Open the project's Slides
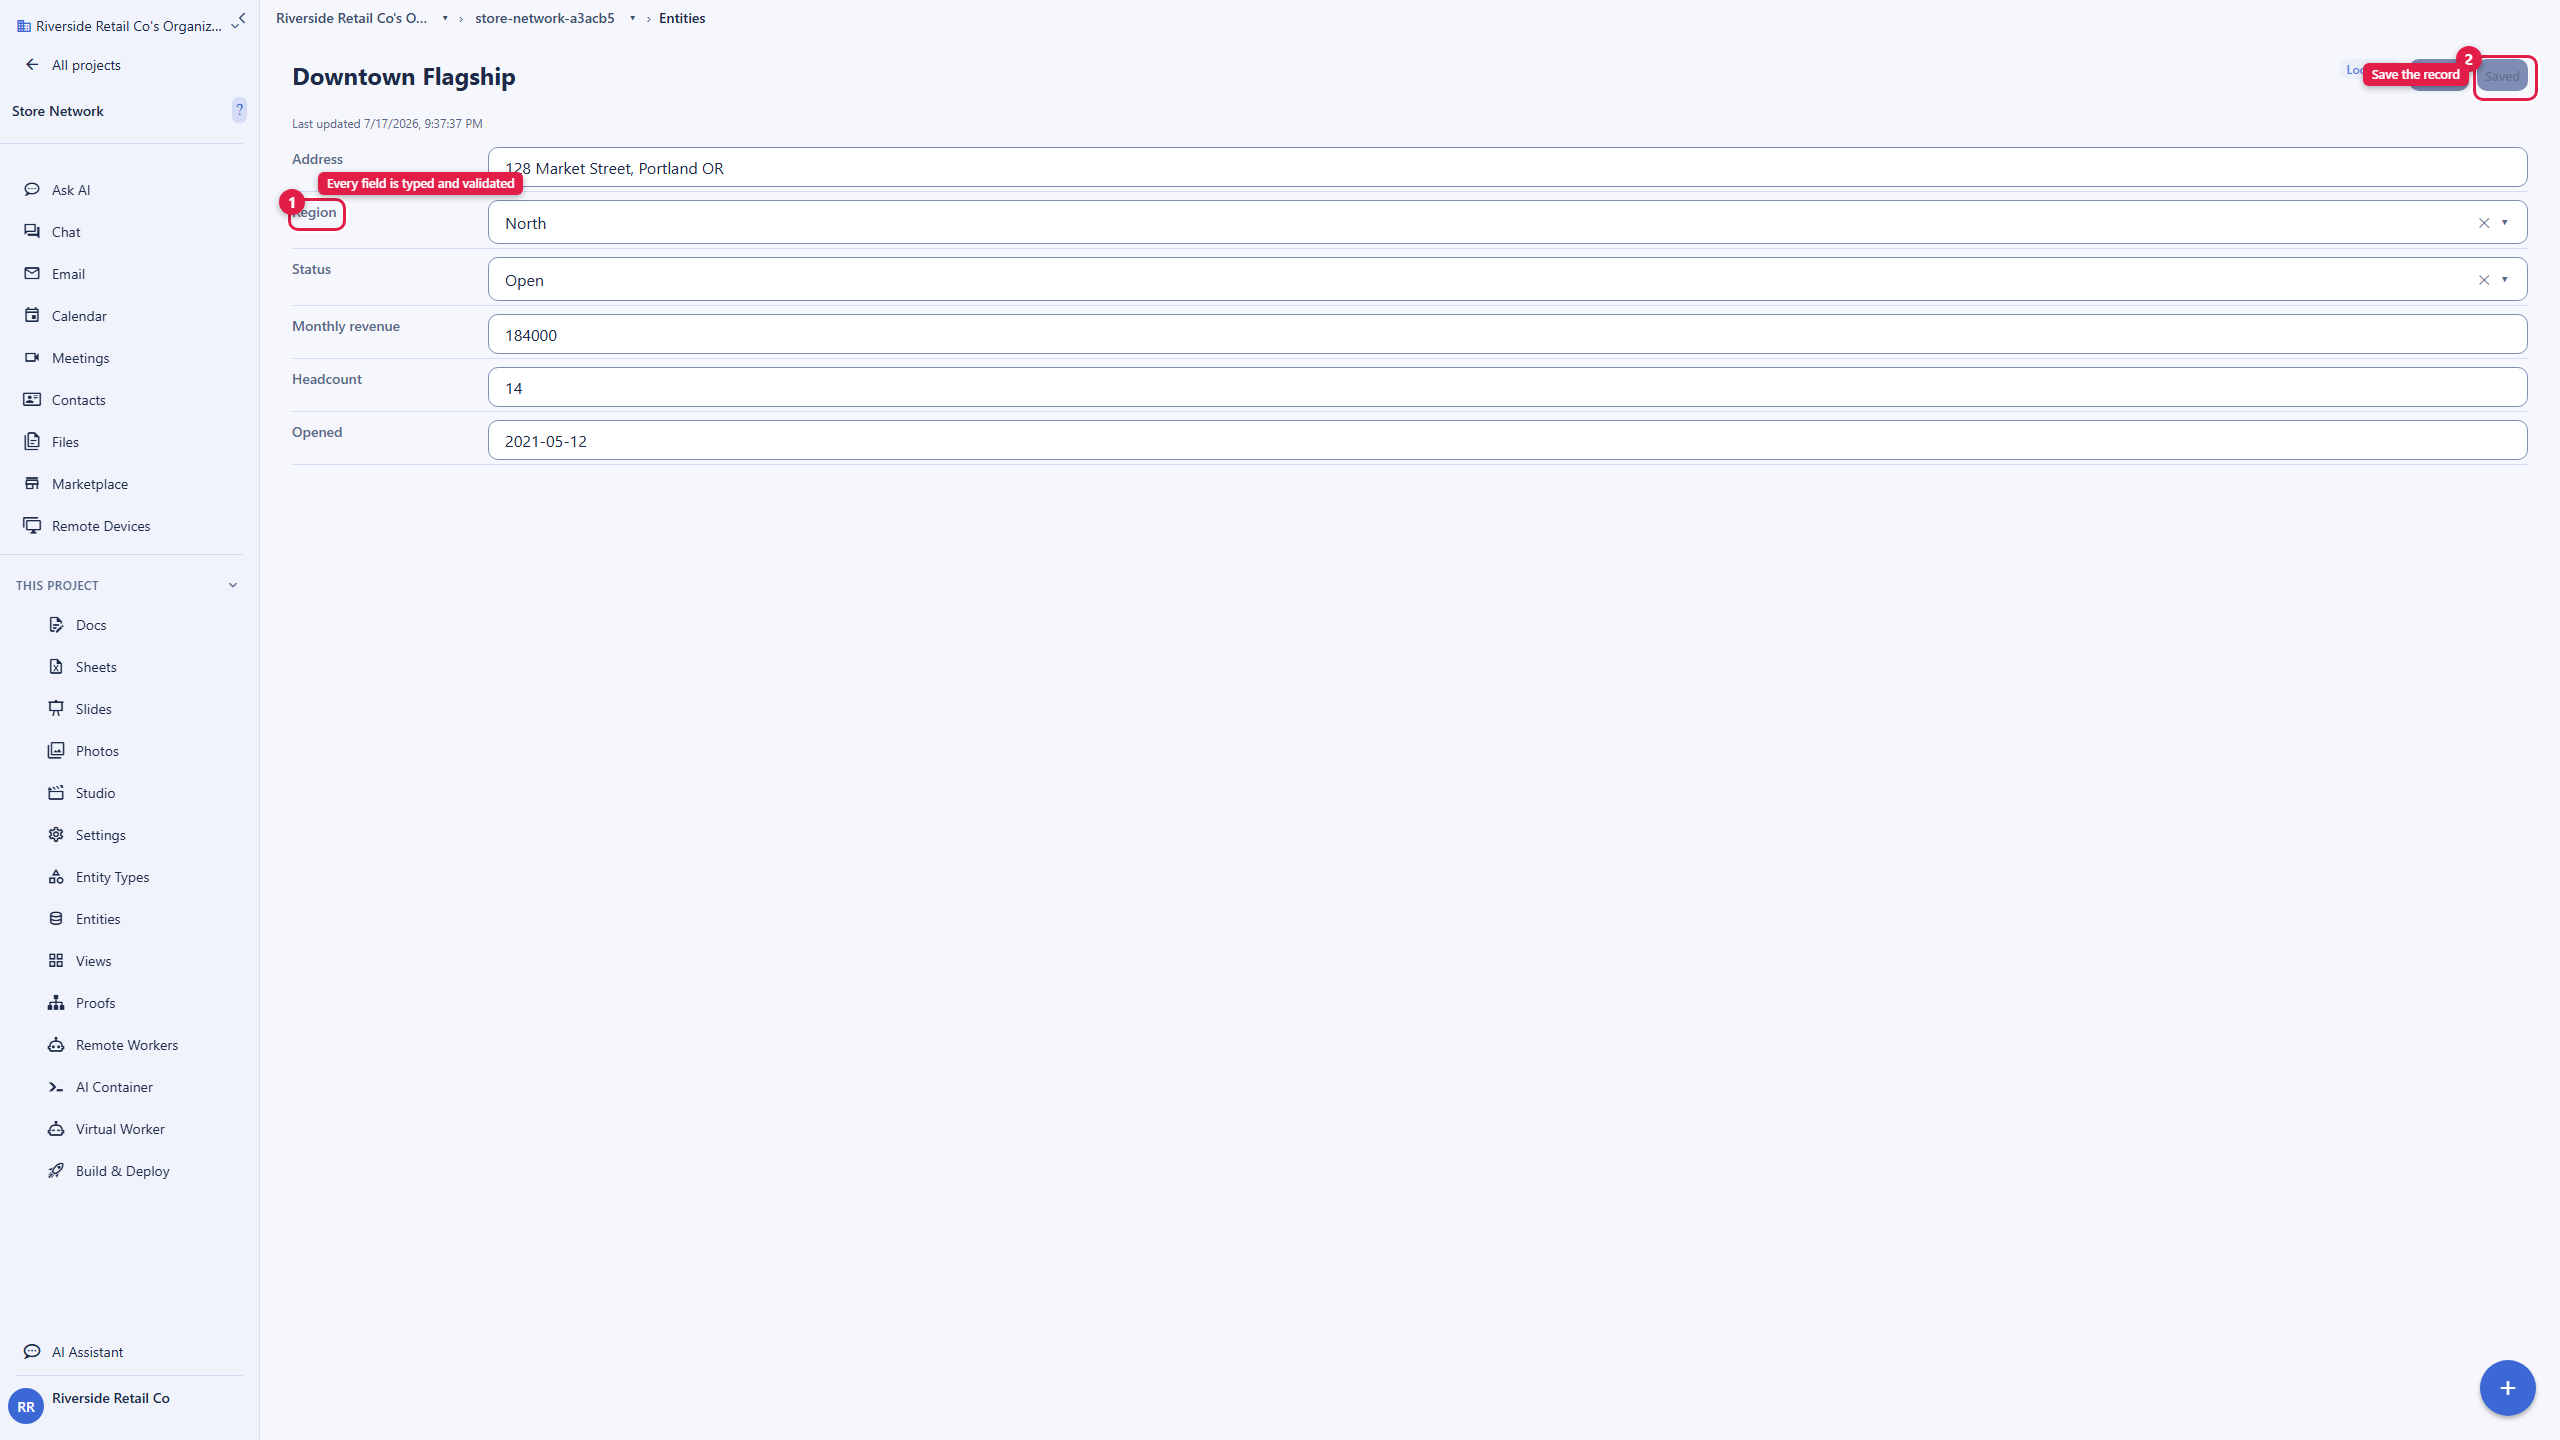2560x1440 pixels. point(94,709)
